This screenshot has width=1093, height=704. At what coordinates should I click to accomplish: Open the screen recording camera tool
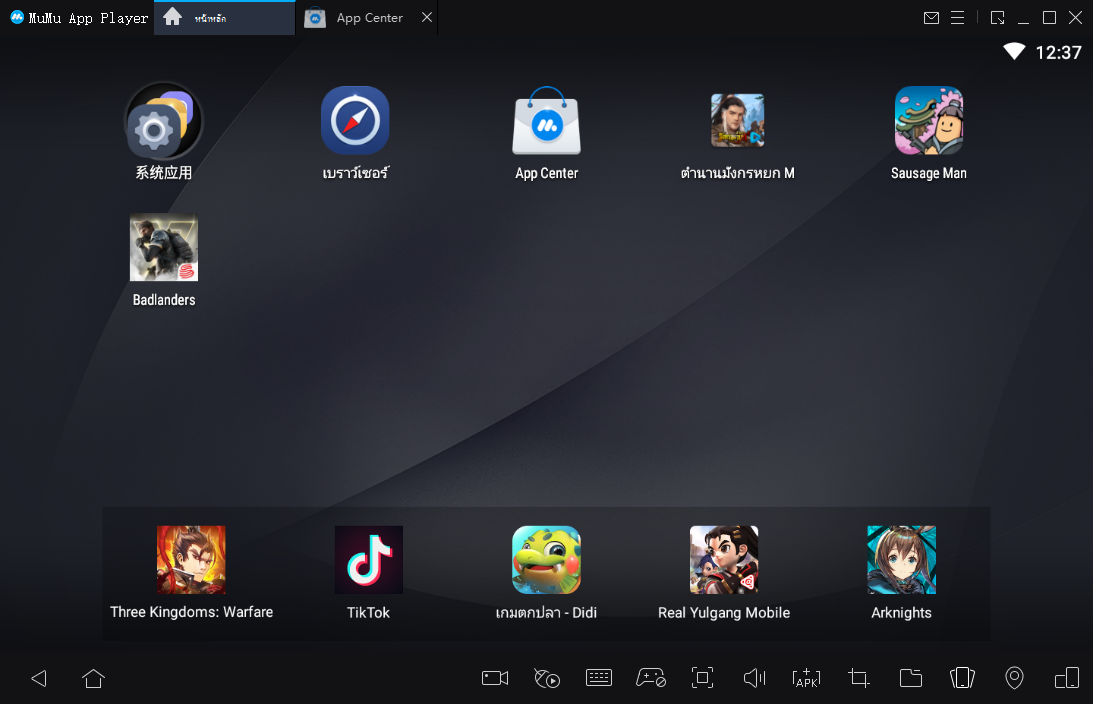[495, 678]
